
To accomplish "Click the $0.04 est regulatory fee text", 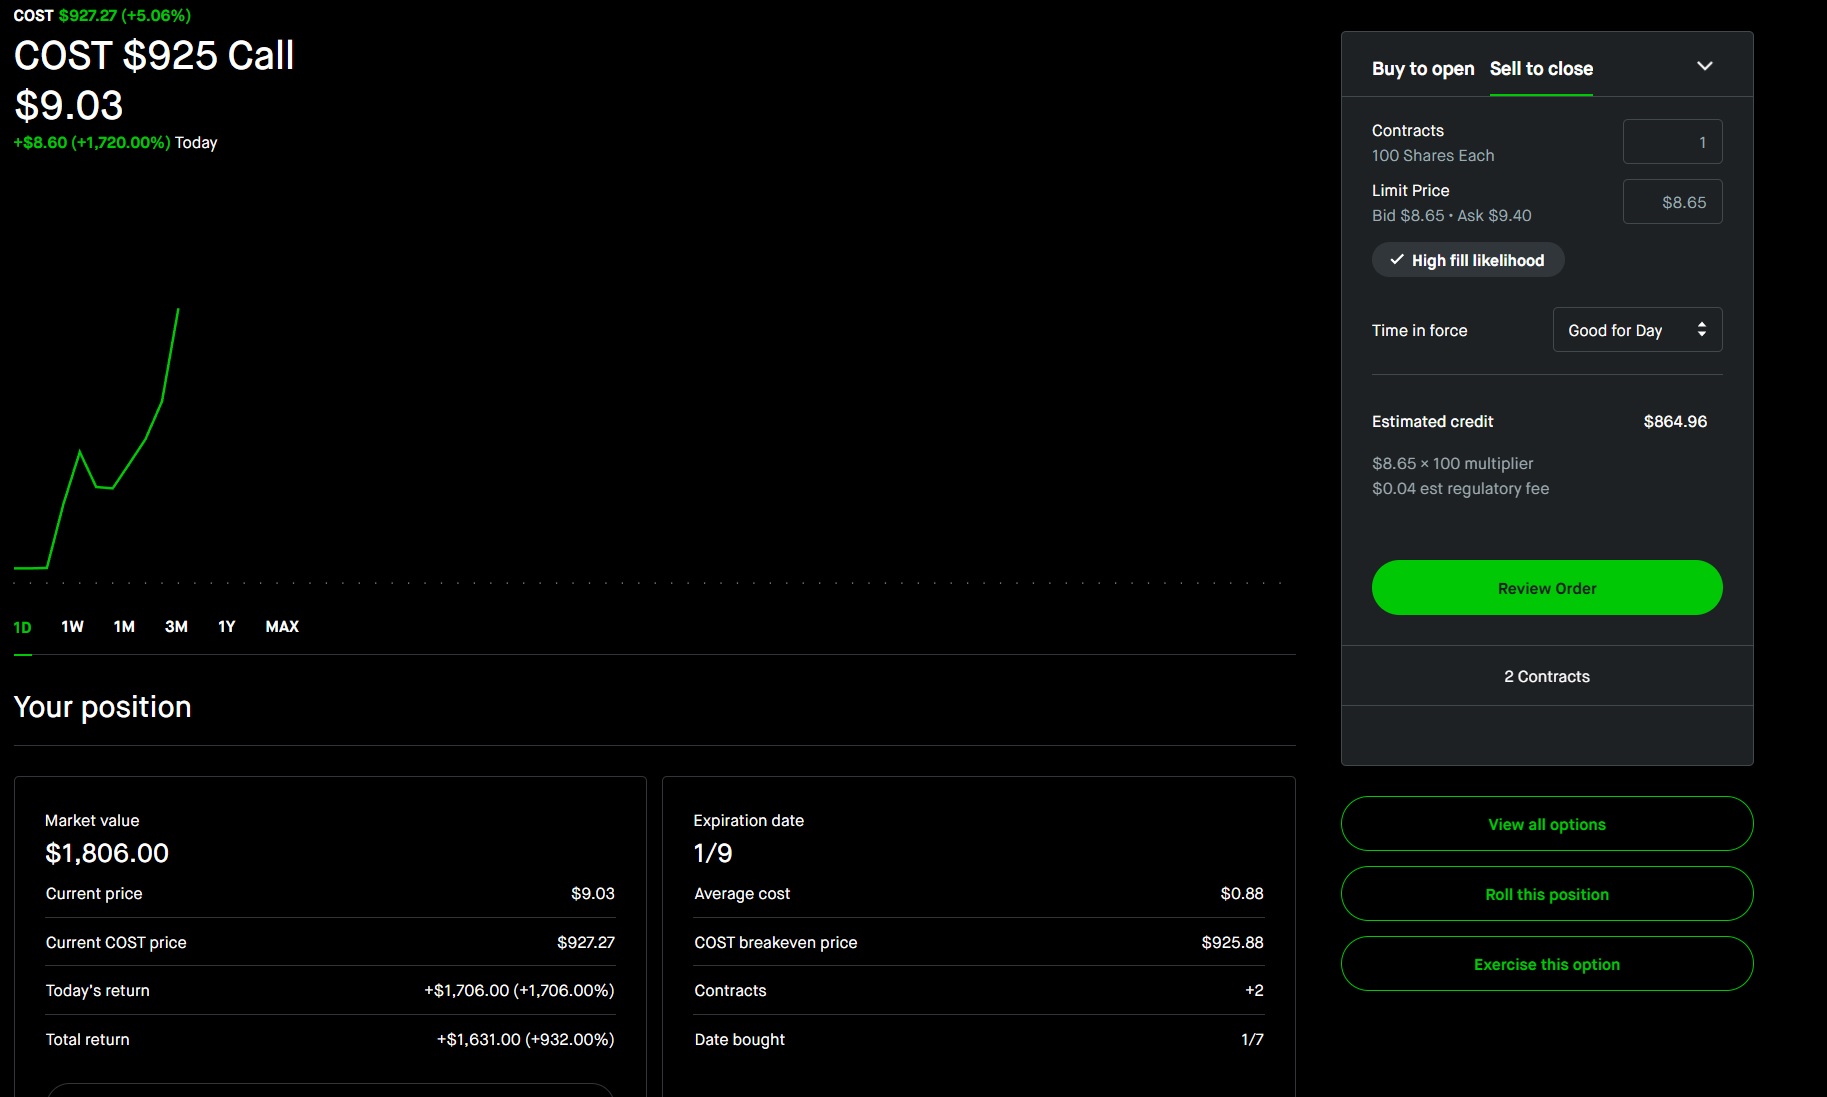I will (x=1460, y=489).
